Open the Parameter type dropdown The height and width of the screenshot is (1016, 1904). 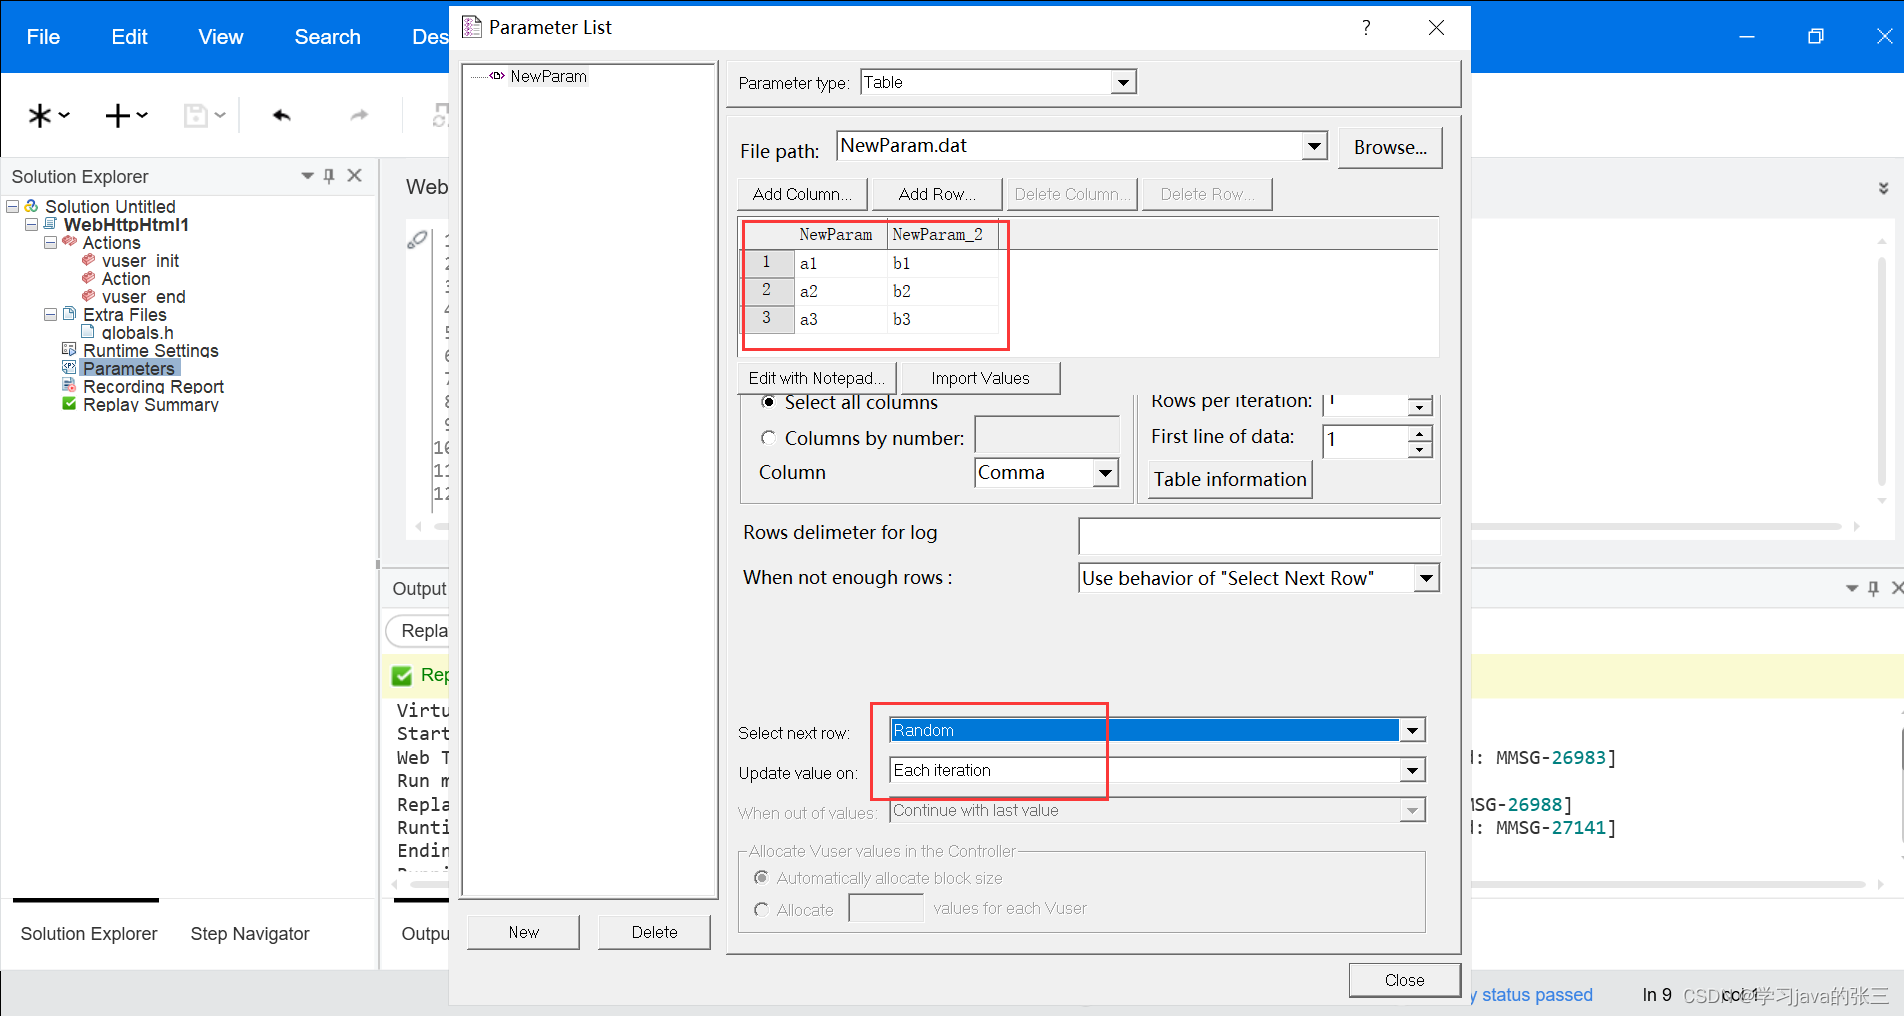click(x=1125, y=81)
